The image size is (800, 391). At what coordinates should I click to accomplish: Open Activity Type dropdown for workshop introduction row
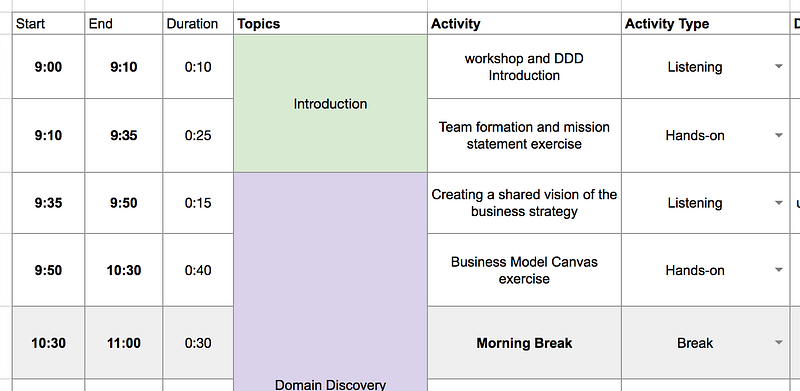(x=778, y=67)
